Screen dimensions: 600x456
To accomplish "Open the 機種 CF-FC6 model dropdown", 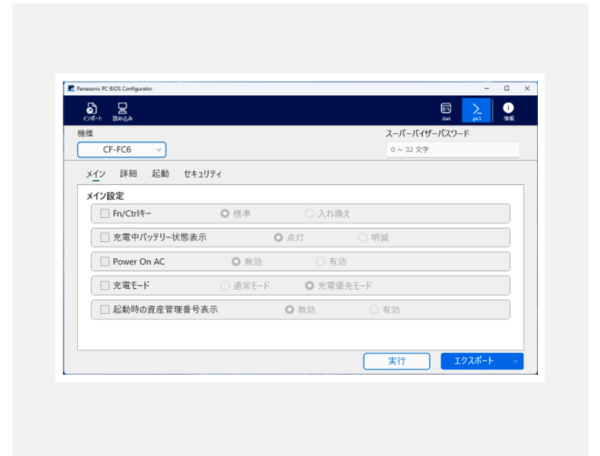I will click(x=122, y=150).
